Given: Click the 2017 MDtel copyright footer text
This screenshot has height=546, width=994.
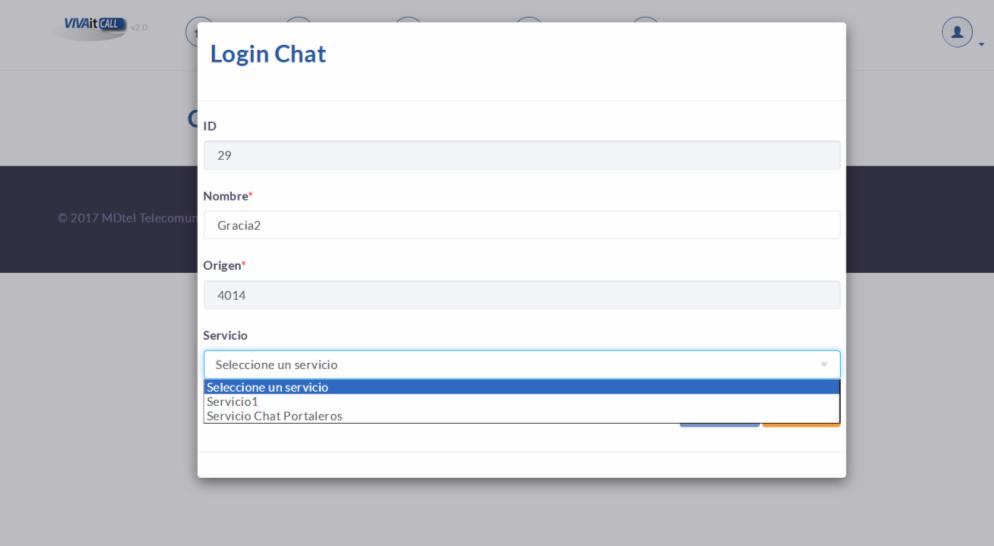Looking at the screenshot, I should [127, 218].
